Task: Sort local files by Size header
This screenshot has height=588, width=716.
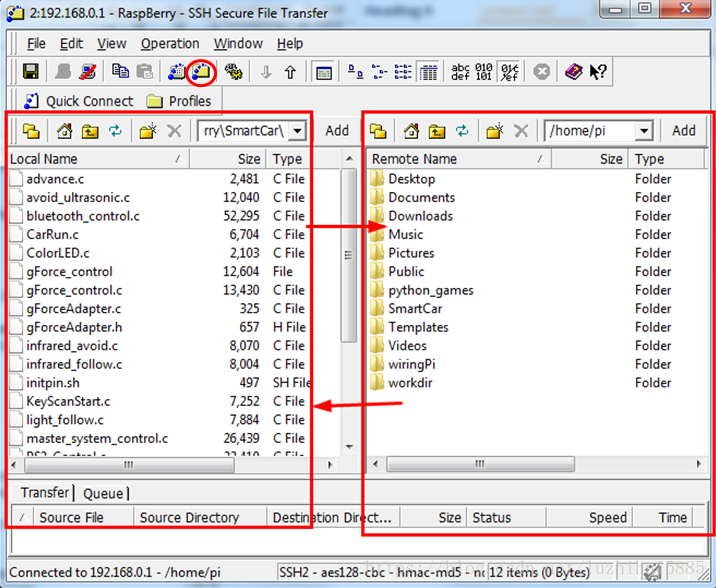Action: point(228,159)
